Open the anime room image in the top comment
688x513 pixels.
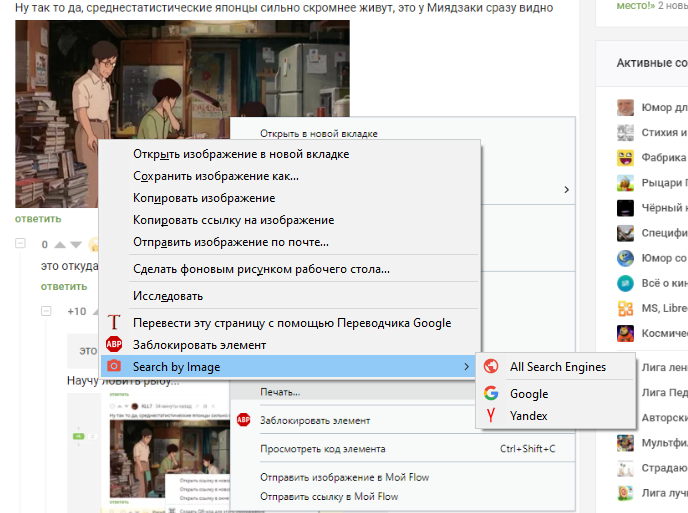coord(183,114)
